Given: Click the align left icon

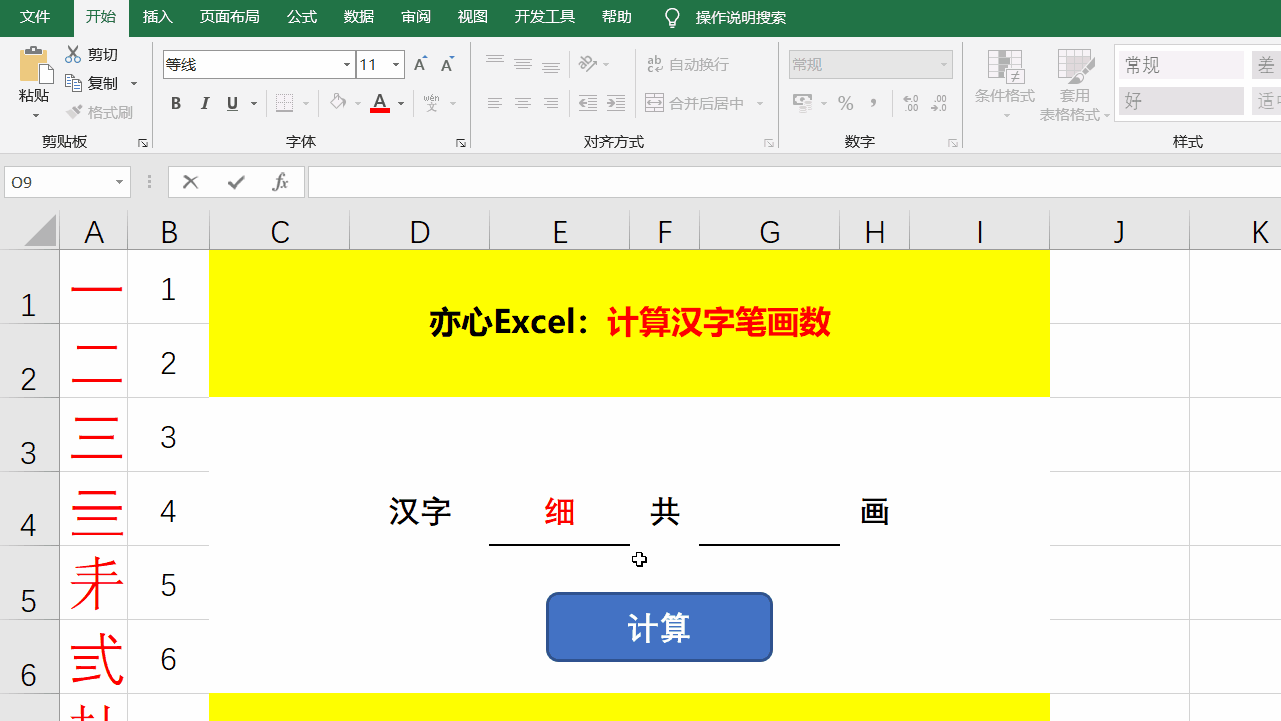Looking at the screenshot, I should click(x=494, y=103).
